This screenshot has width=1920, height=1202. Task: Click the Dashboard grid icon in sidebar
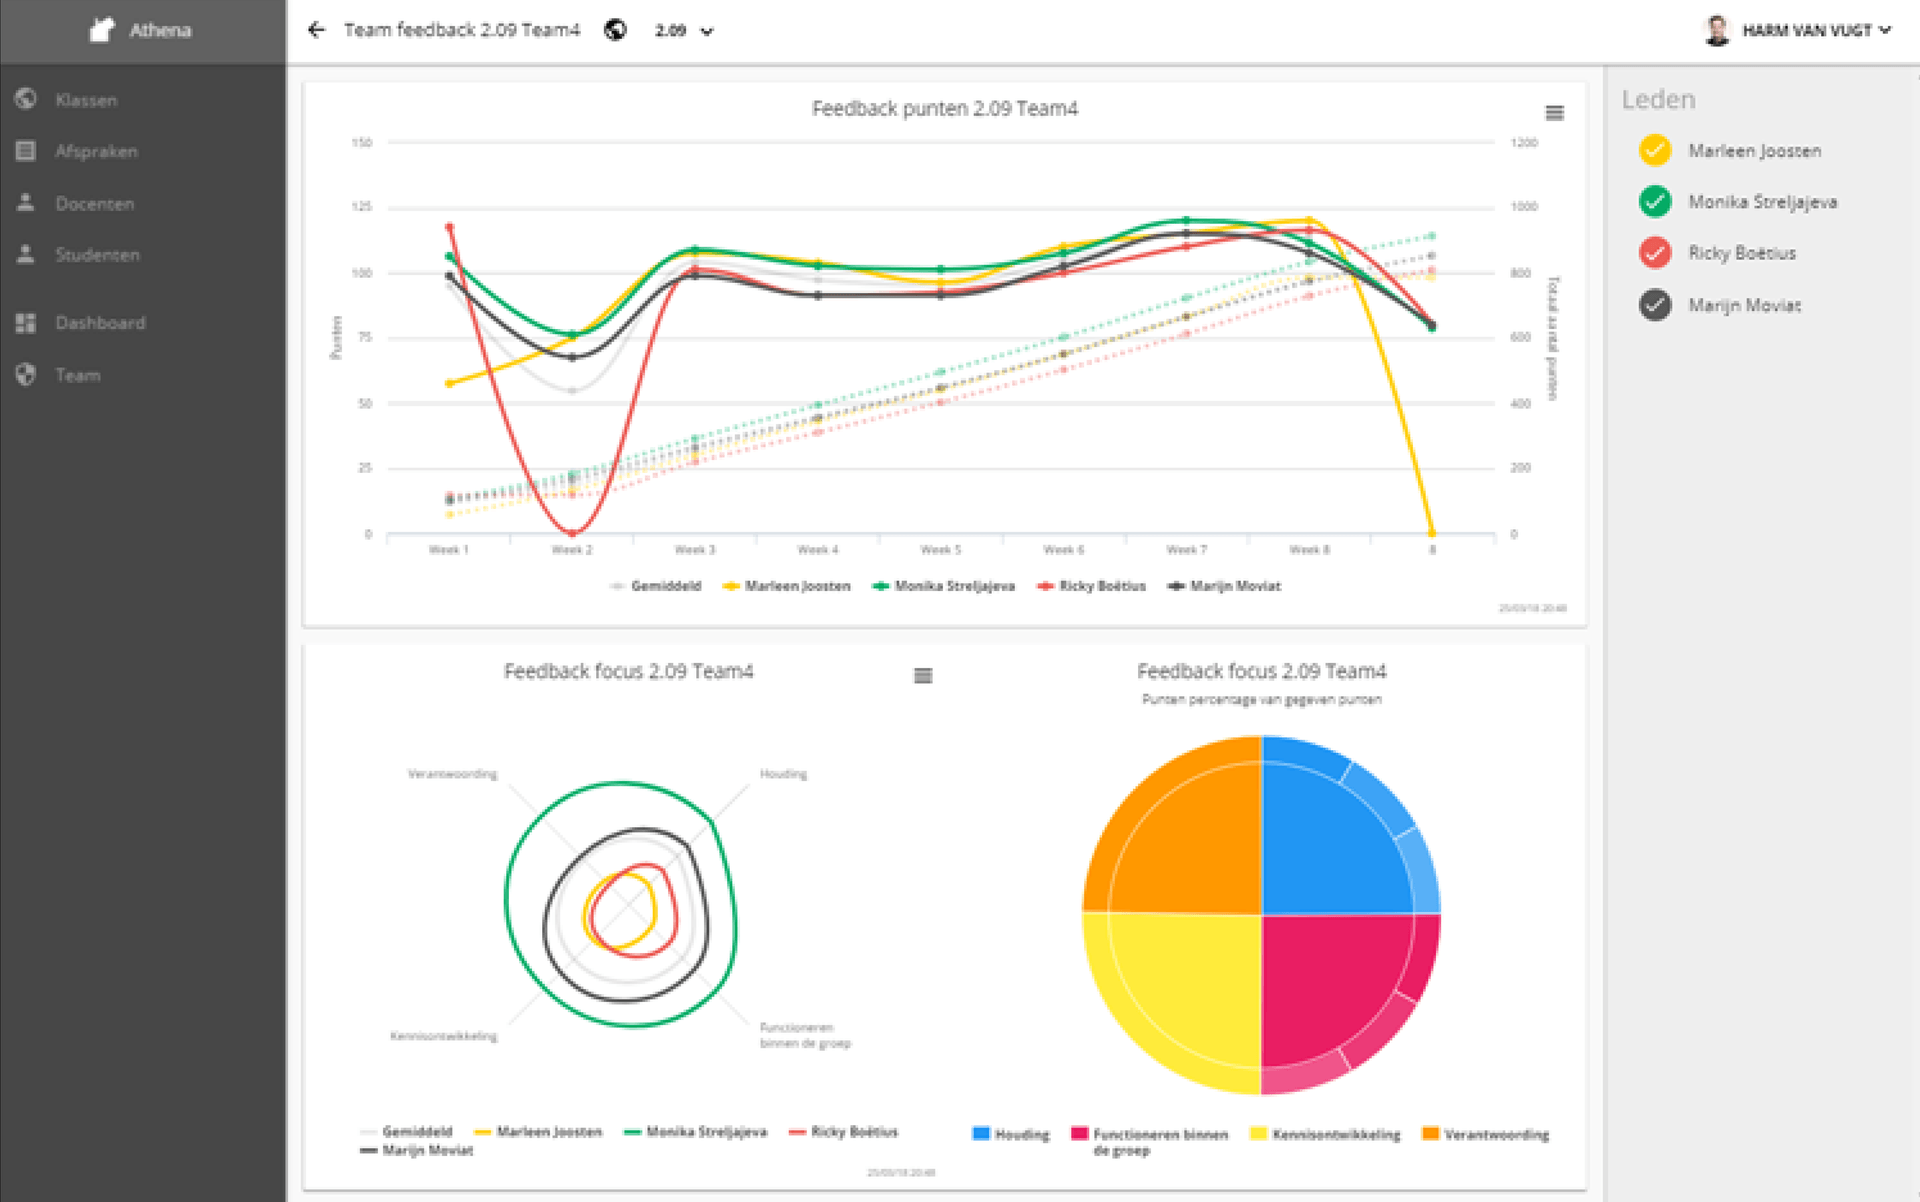[x=26, y=322]
